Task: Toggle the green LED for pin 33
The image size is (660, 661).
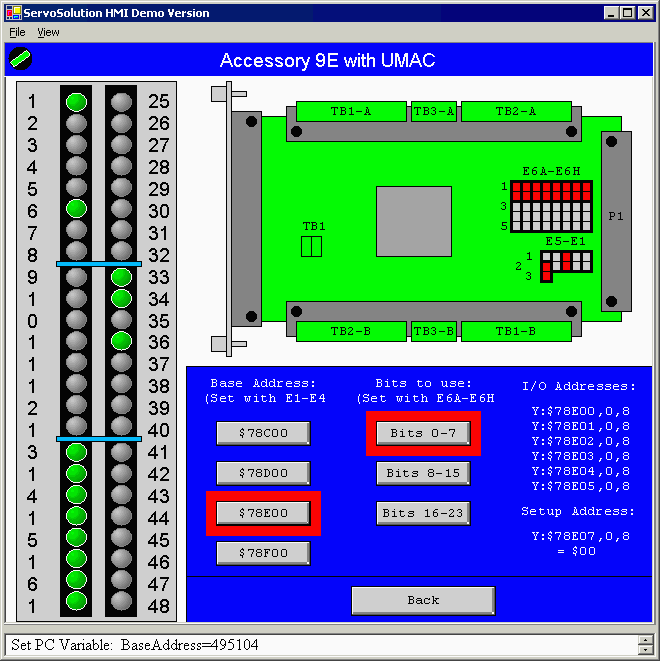Action: [122, 277]
